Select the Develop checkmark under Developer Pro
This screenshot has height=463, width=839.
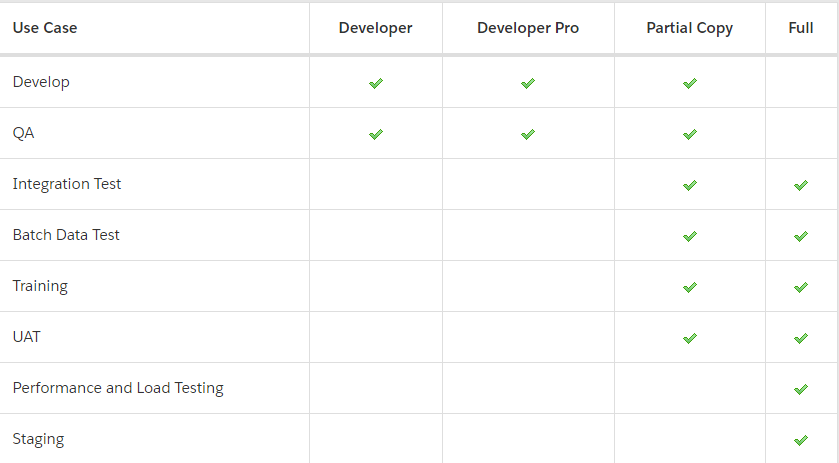[x=528, y=83]
